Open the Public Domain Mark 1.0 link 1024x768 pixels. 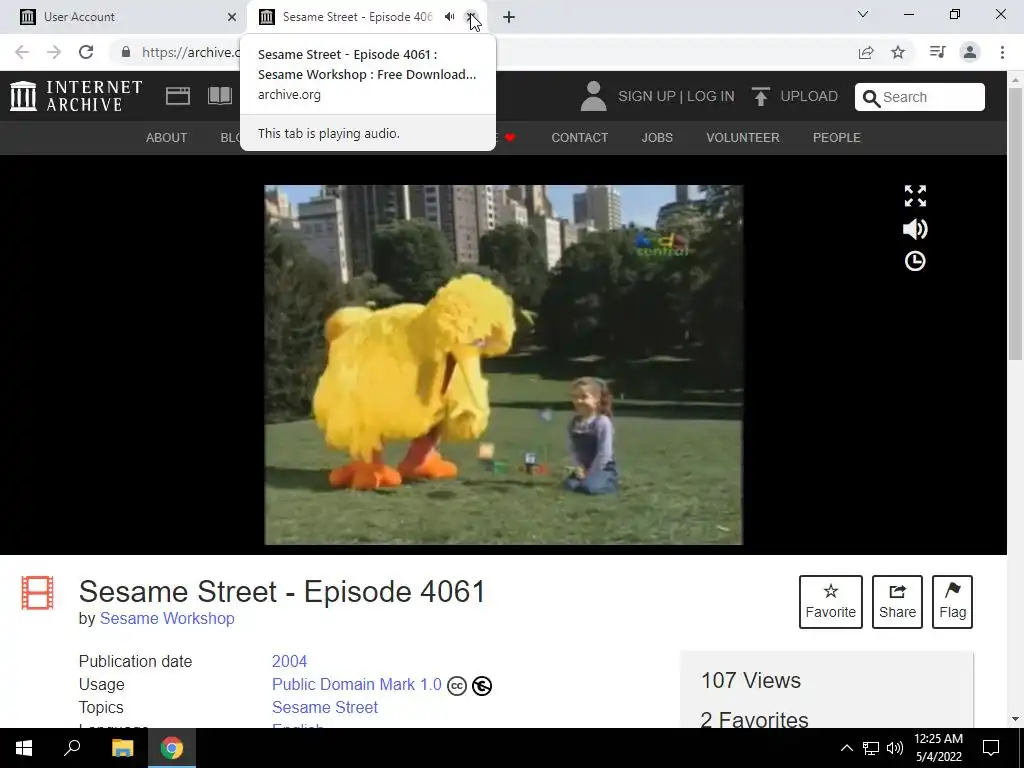tap(357, 684)
